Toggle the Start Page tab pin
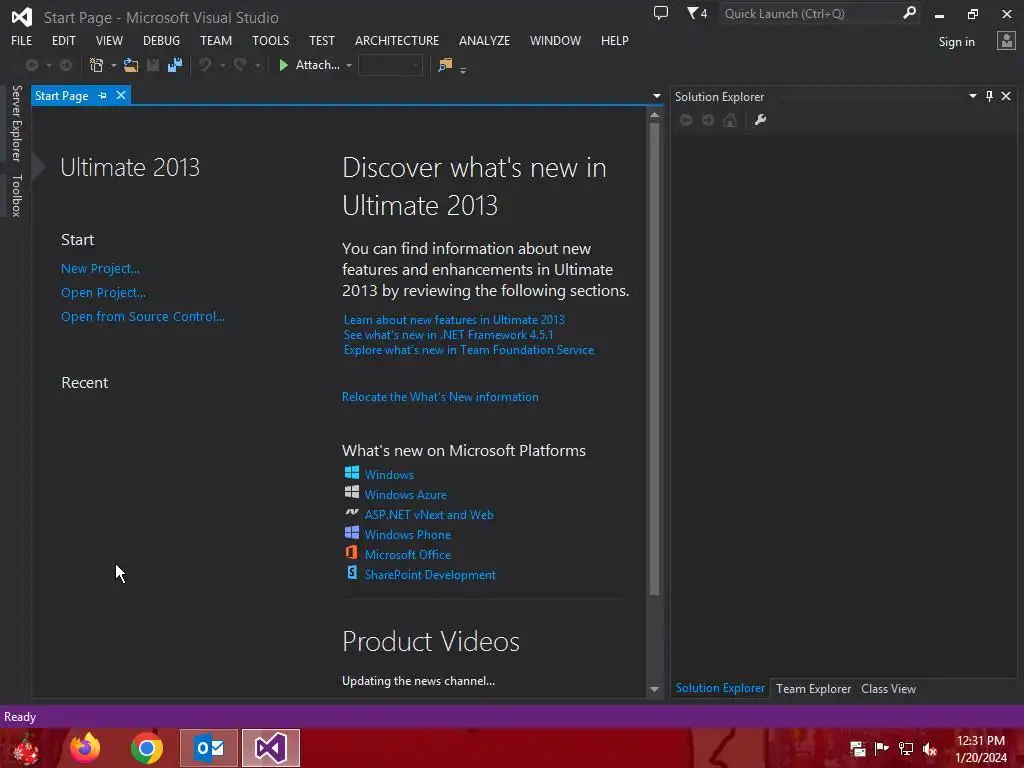1024x768 pixels. (103, 95)
